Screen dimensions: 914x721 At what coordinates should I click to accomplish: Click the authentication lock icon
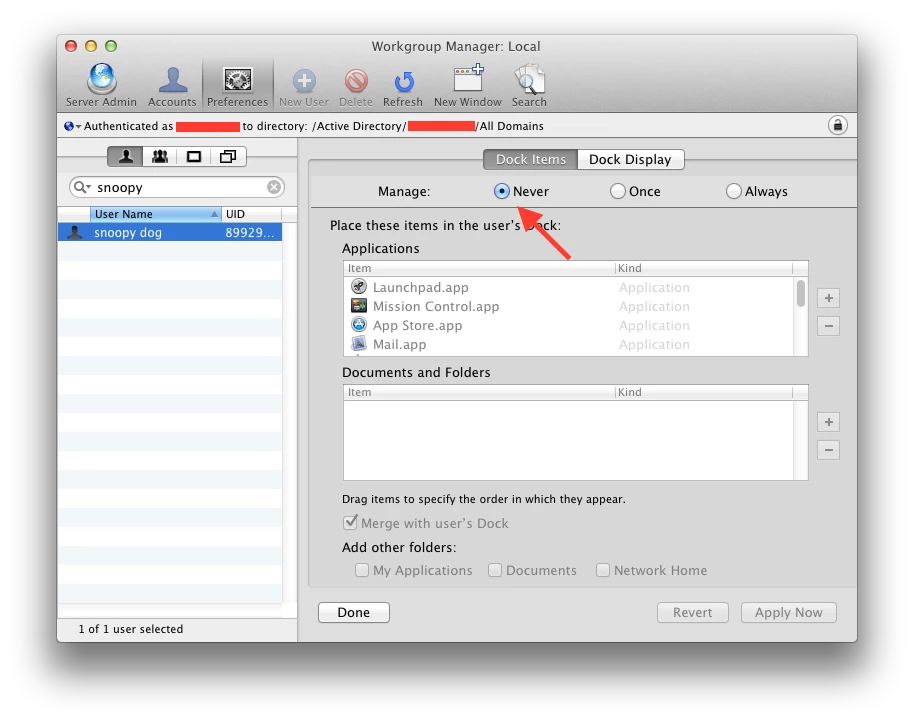click(x=838, y=125)
